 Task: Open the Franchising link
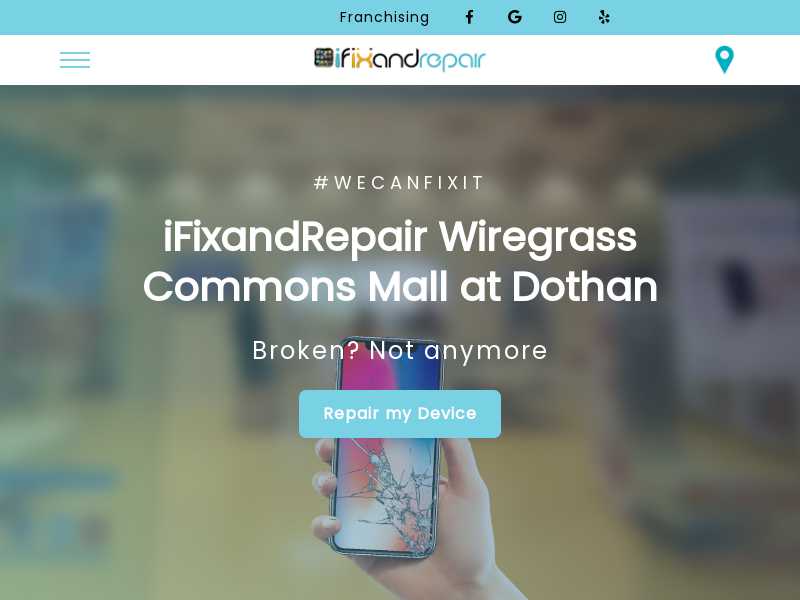(384, 17)
